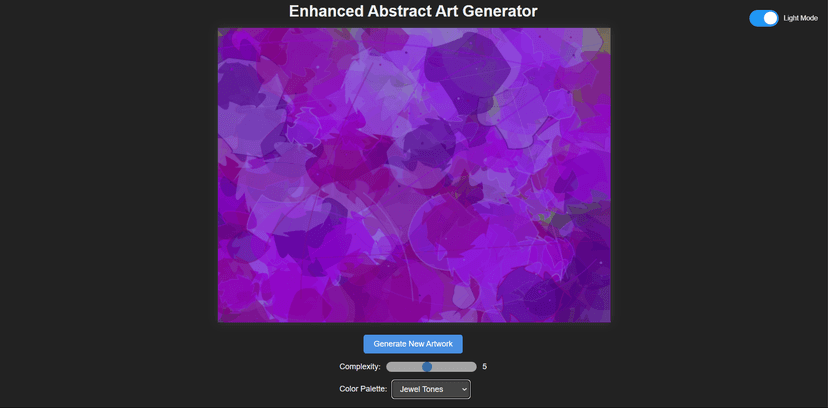Screen dimensions: 828x408
Task: Expand the palette list via its chevron arrow
Action: [464, 389]
